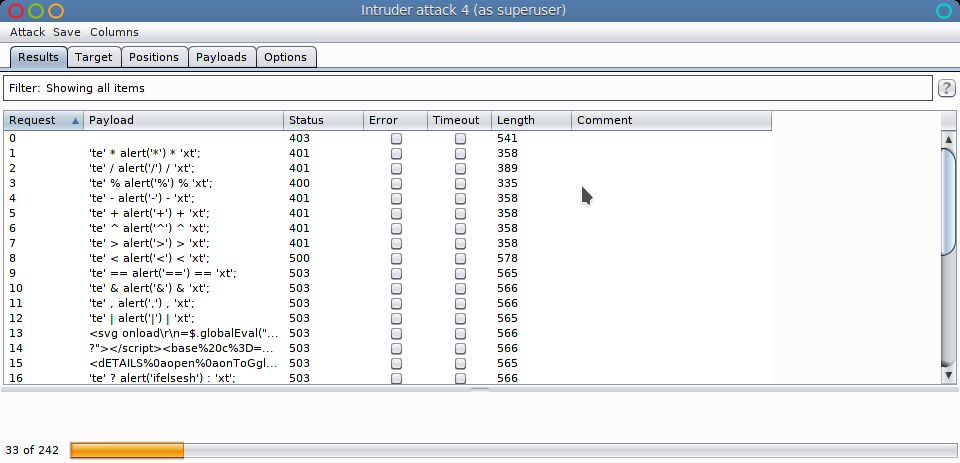Toggle Error checkbox for request 12
Screen dimensions: 960x463
pyautogui.click(x=396, y=318)
